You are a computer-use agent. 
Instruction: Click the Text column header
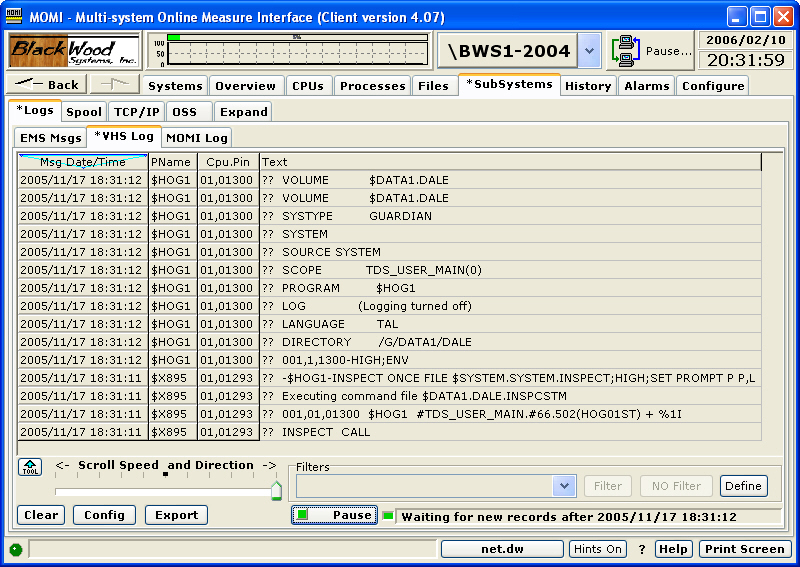coord(510,162)
